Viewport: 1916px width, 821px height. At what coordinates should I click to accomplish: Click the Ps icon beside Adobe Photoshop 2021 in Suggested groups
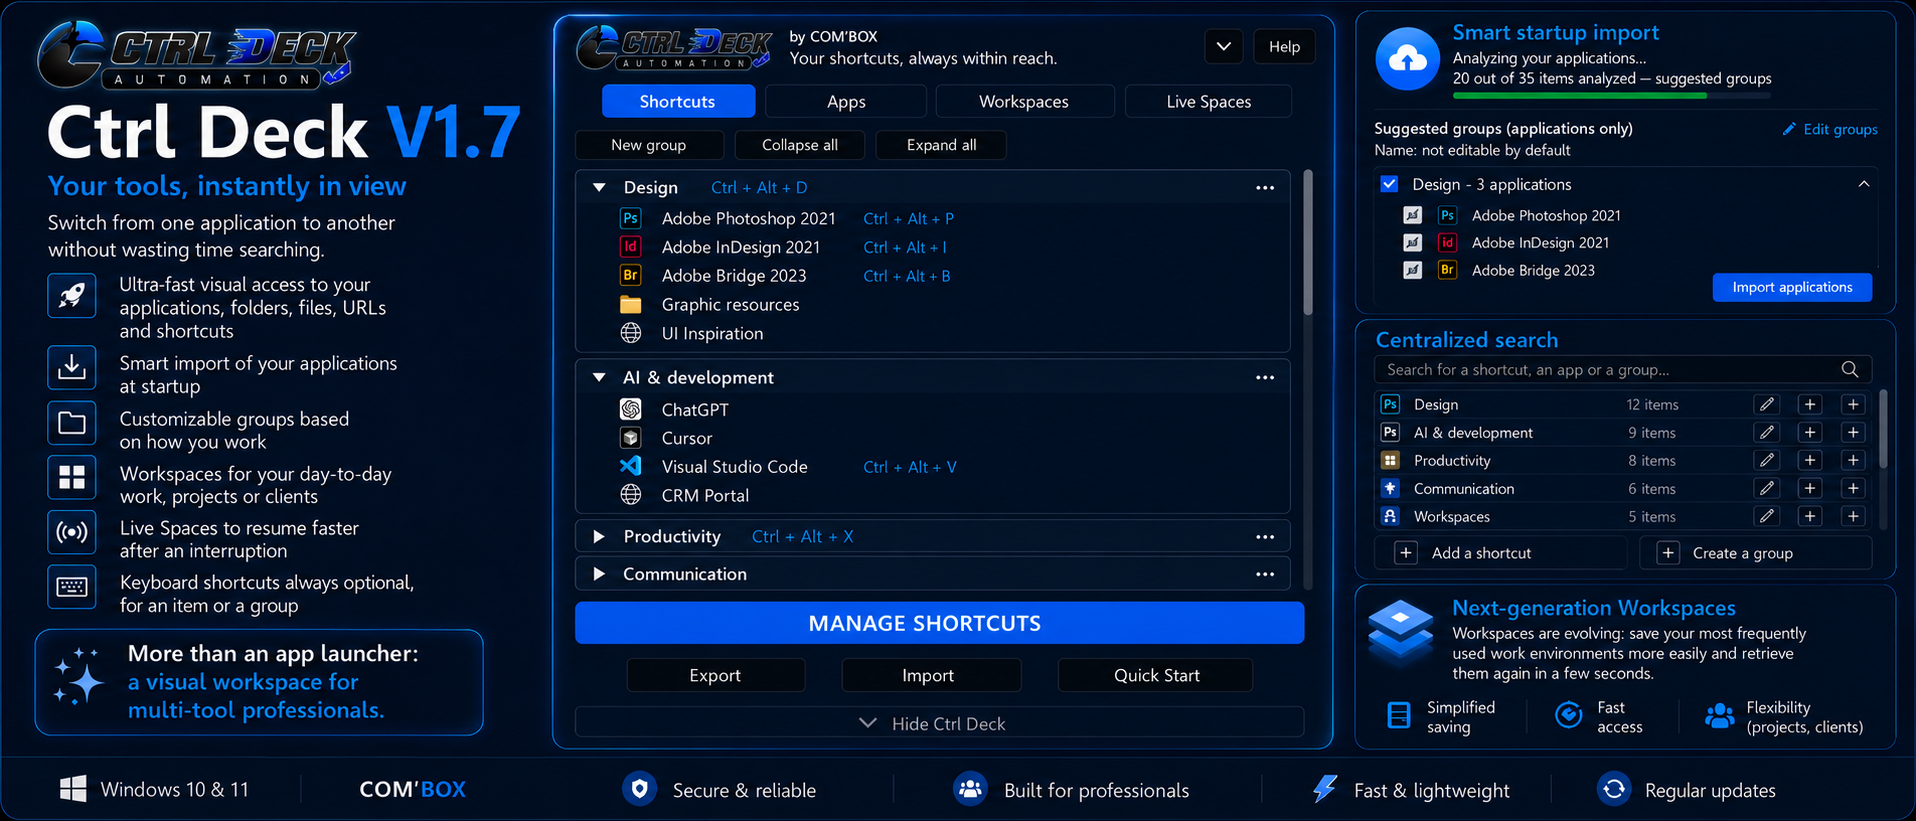click(x=1447, y=215)
